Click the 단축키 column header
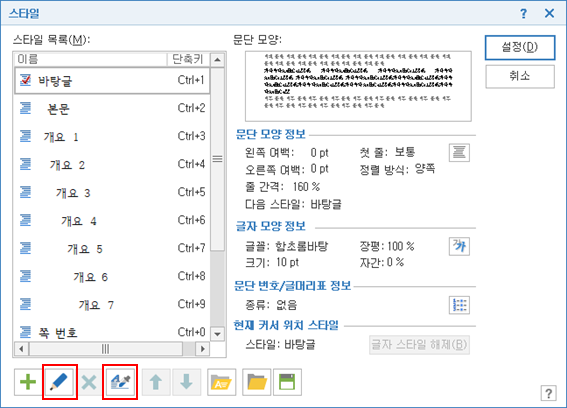 coord(188,59)
